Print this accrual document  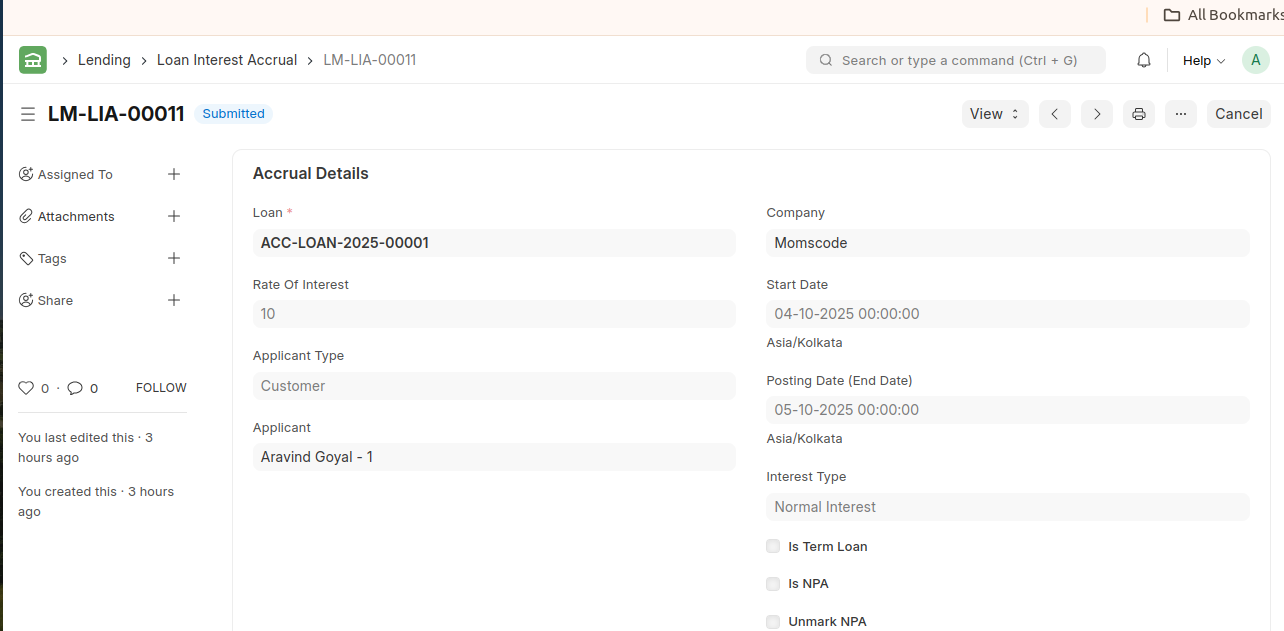pos(1138,114)
